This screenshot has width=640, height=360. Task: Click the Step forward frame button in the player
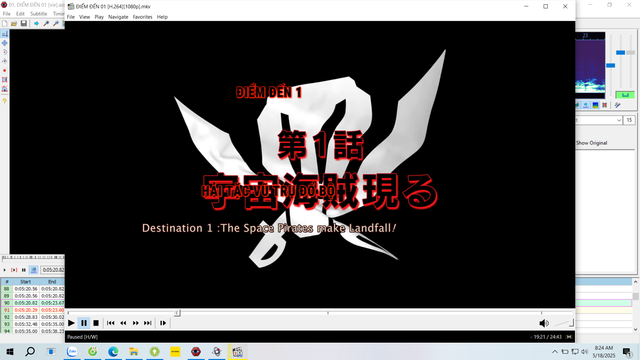pyautogui.click(x=163, y=323)
